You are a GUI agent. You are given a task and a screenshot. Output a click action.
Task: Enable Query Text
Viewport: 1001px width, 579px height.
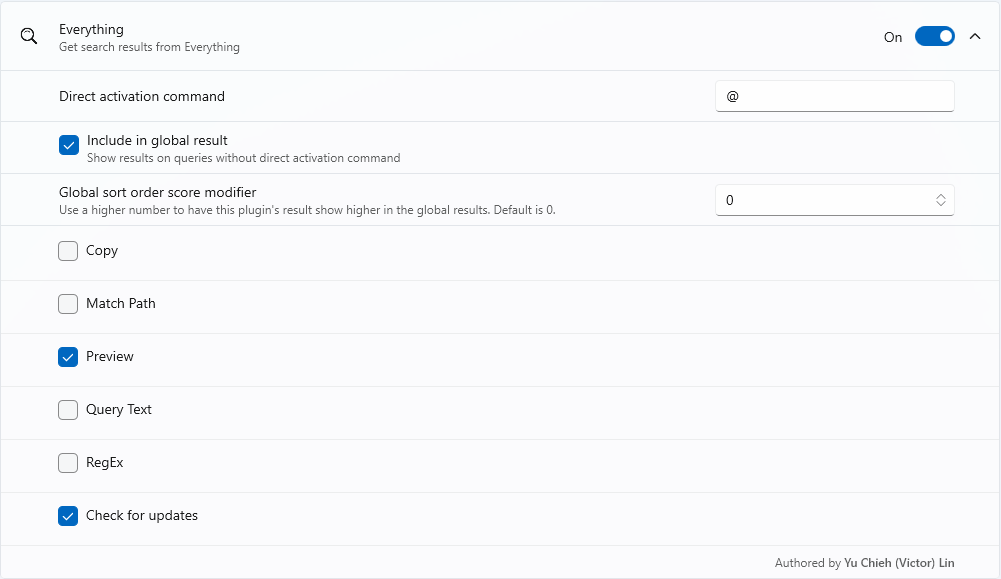pyautogui.click(x=68, y=410)
